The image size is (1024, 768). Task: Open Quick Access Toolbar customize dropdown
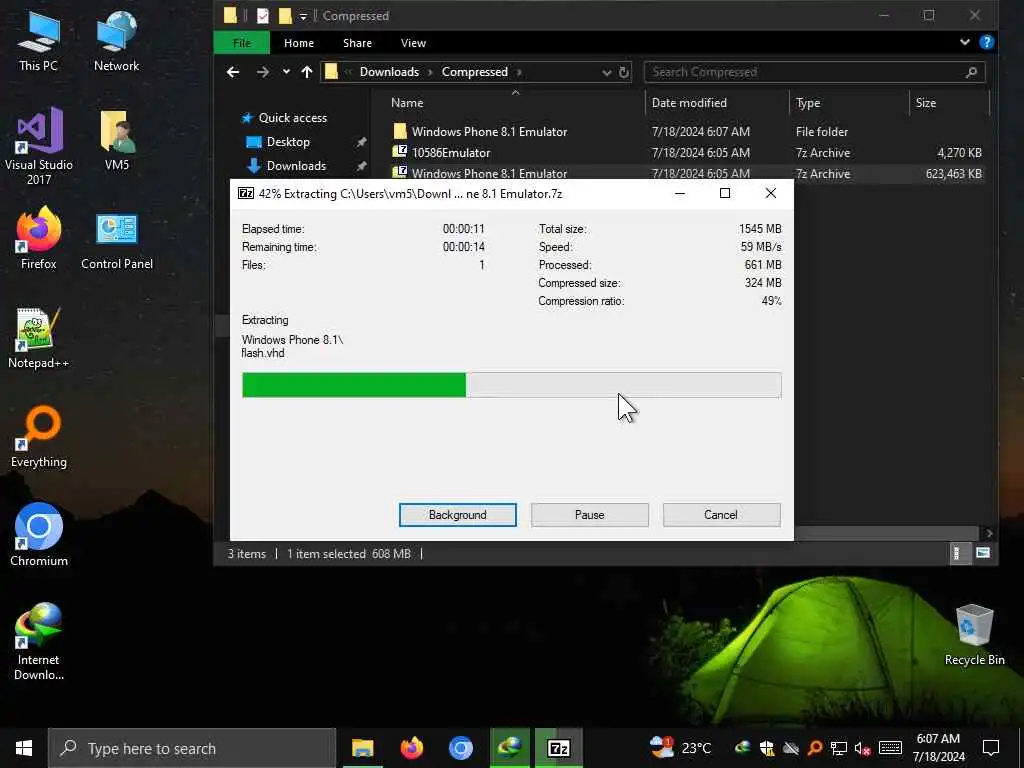click(x=303, y=16)
